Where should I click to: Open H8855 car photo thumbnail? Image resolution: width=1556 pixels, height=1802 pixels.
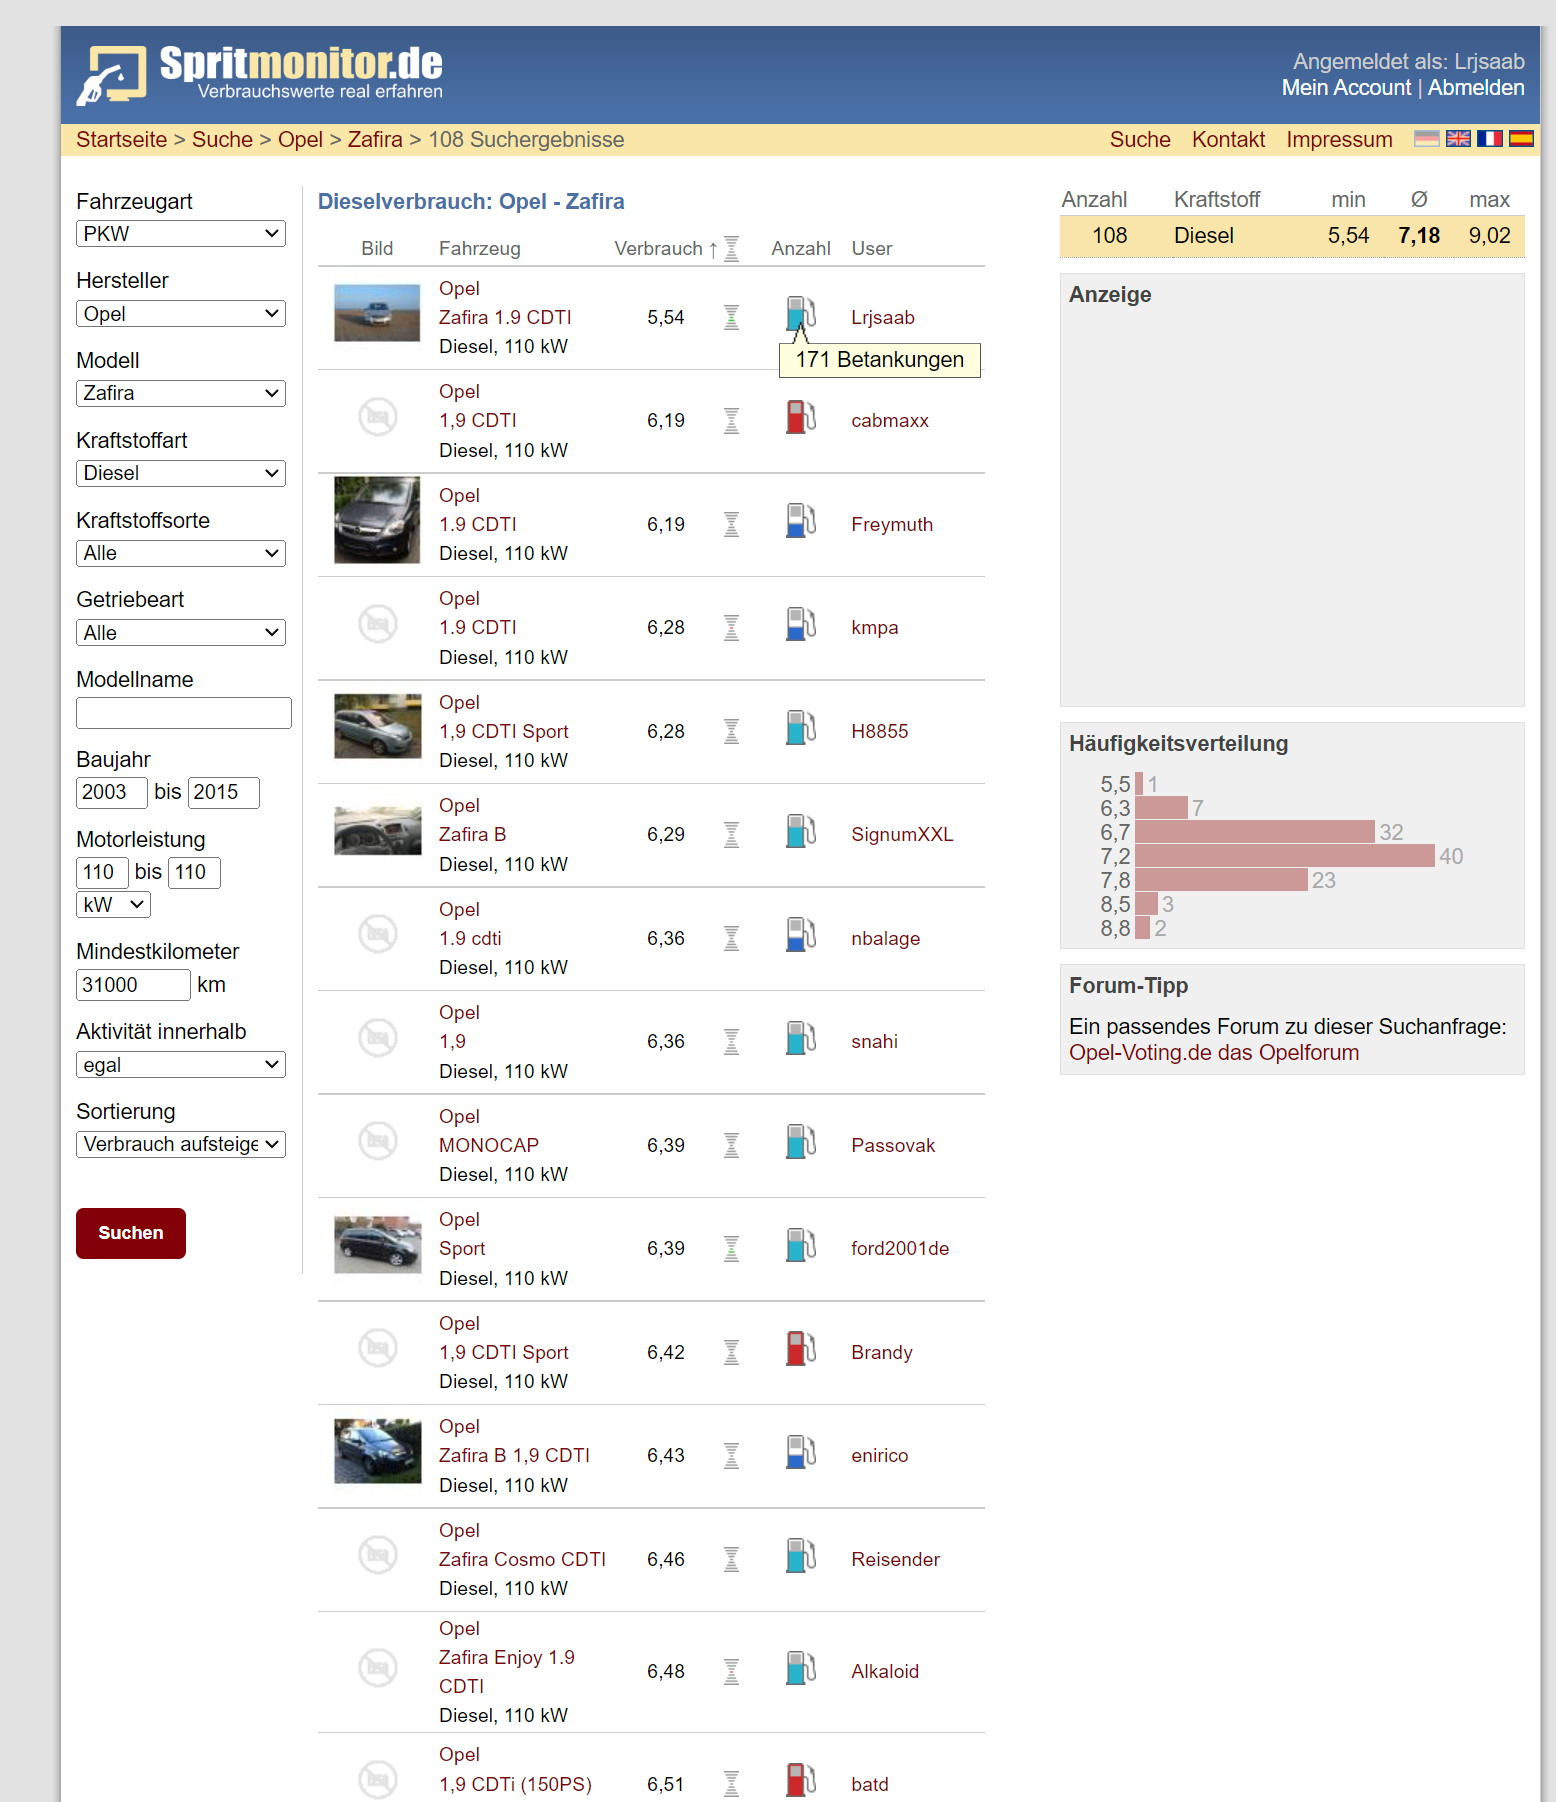pos(377,726)
